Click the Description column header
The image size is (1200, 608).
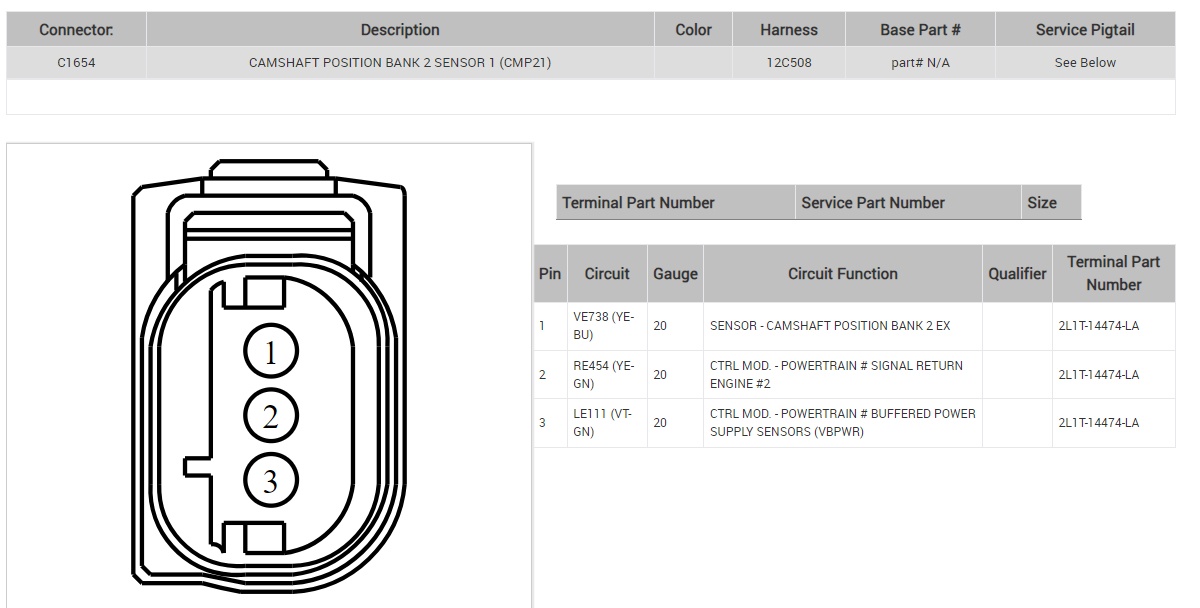tap(400, 29)
